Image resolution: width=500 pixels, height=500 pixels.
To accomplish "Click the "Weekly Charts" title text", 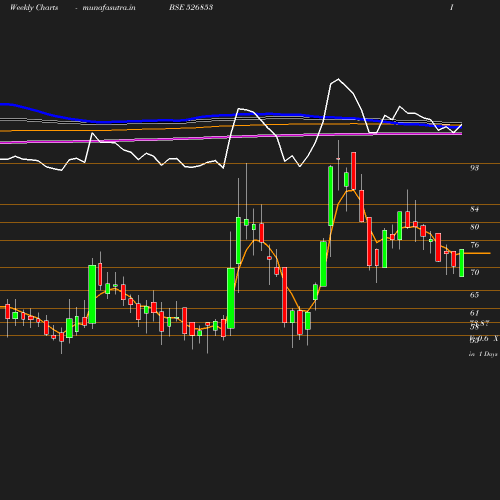I will 34,7.
